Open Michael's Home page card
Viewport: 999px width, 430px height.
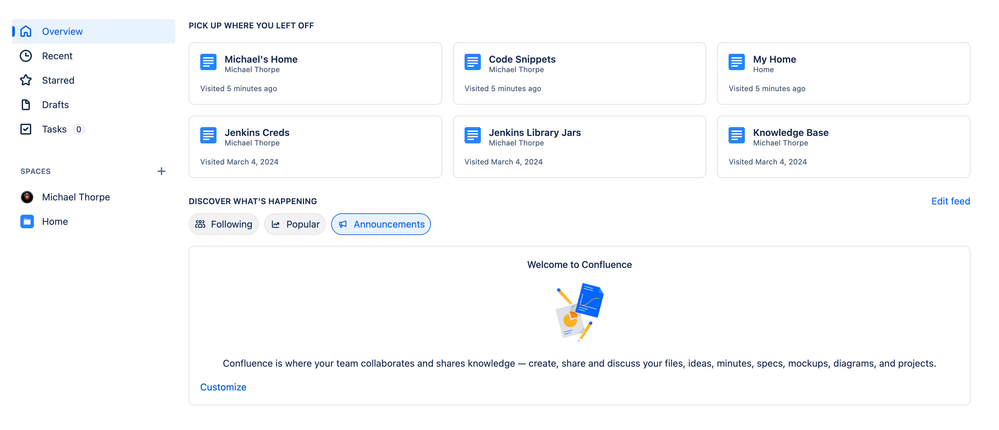(x=315, y=73)
